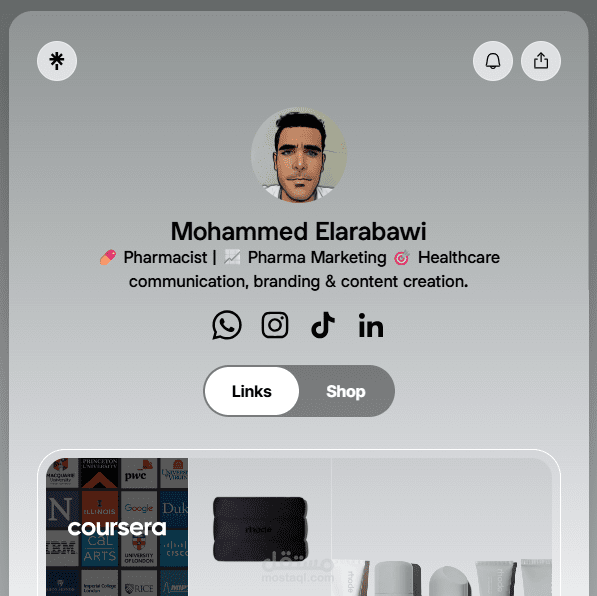Screen dimensions: 597x596
Task: Click the Mohammed Elarabawi profile name
Action: click(x=298, y=231)
